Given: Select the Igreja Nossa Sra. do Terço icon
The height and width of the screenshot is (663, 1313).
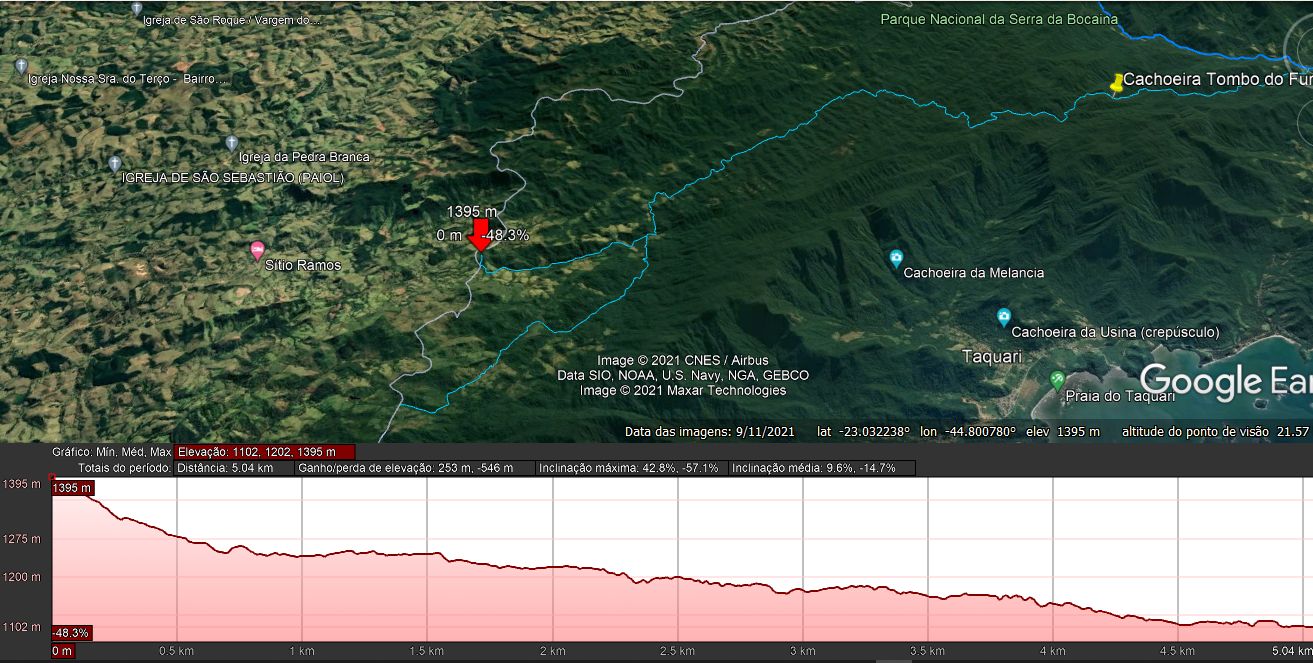Looking at the screenshot, I should point(21,66).
